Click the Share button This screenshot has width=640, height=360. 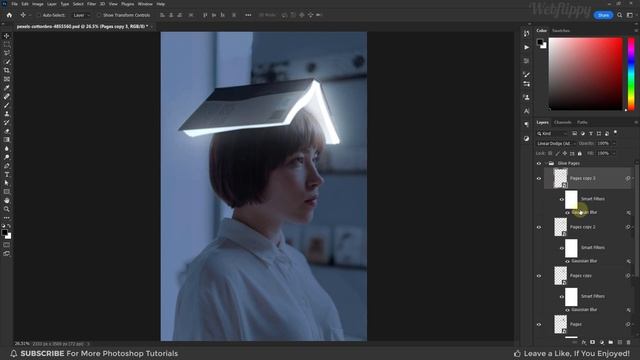tap(603, 15)
